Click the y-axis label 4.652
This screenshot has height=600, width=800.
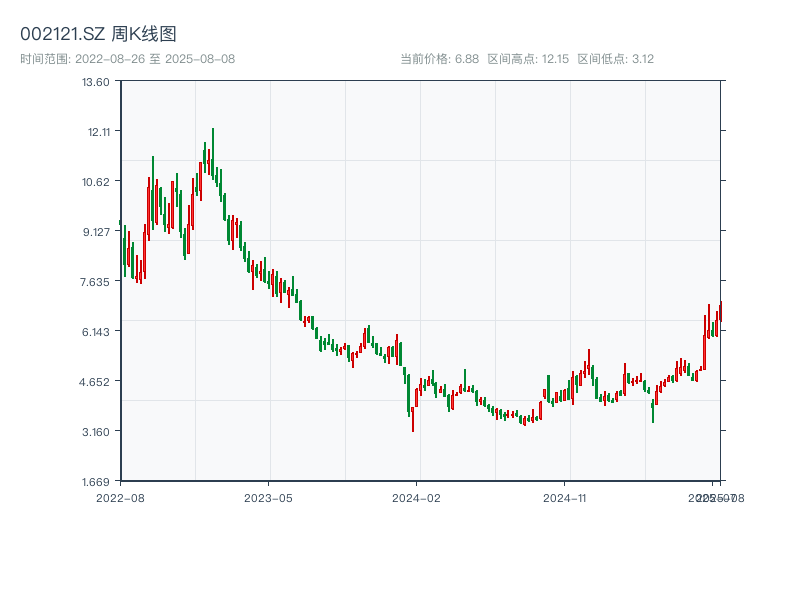coord(94,382)
